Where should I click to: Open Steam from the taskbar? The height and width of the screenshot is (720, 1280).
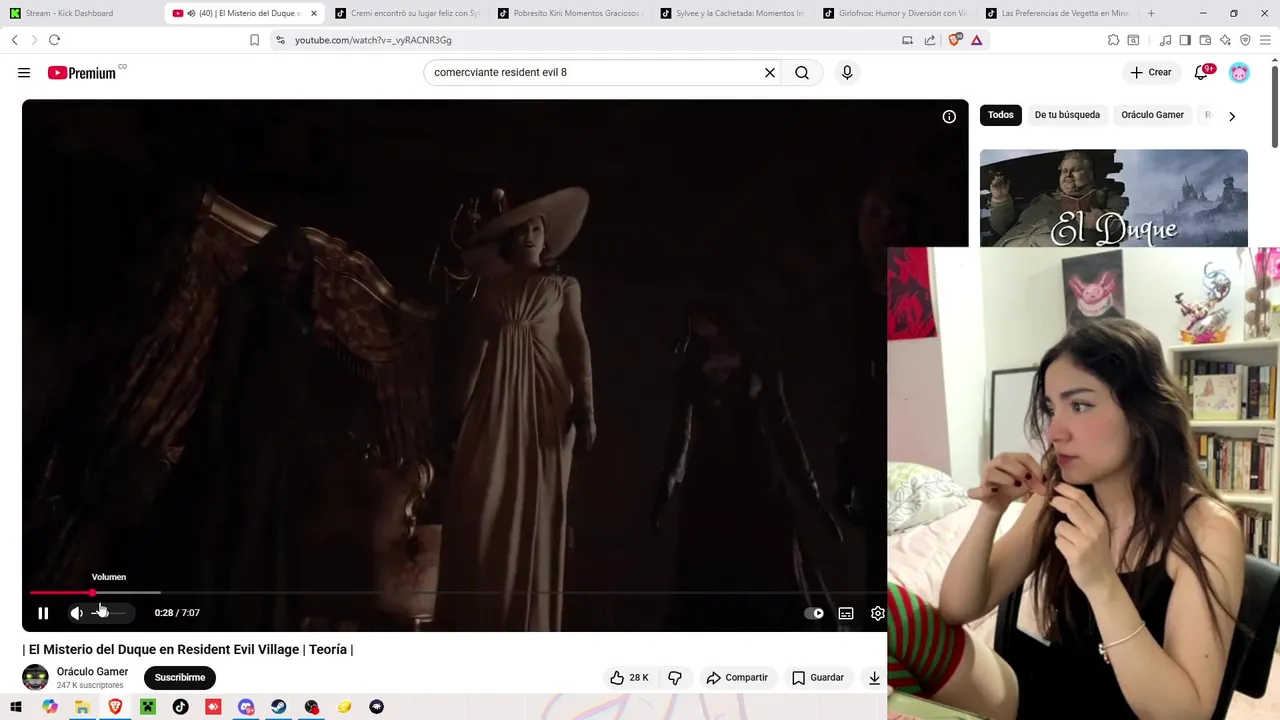278,707
